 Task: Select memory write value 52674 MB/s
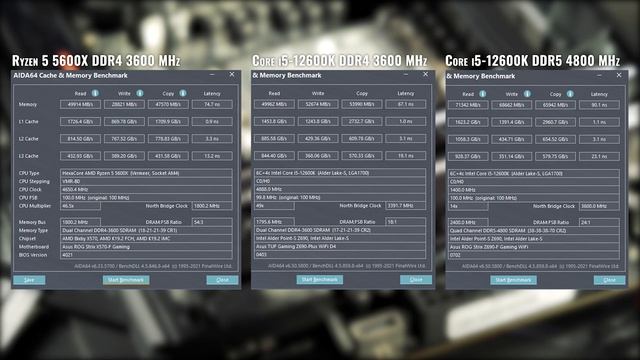[x=318, y=104]
